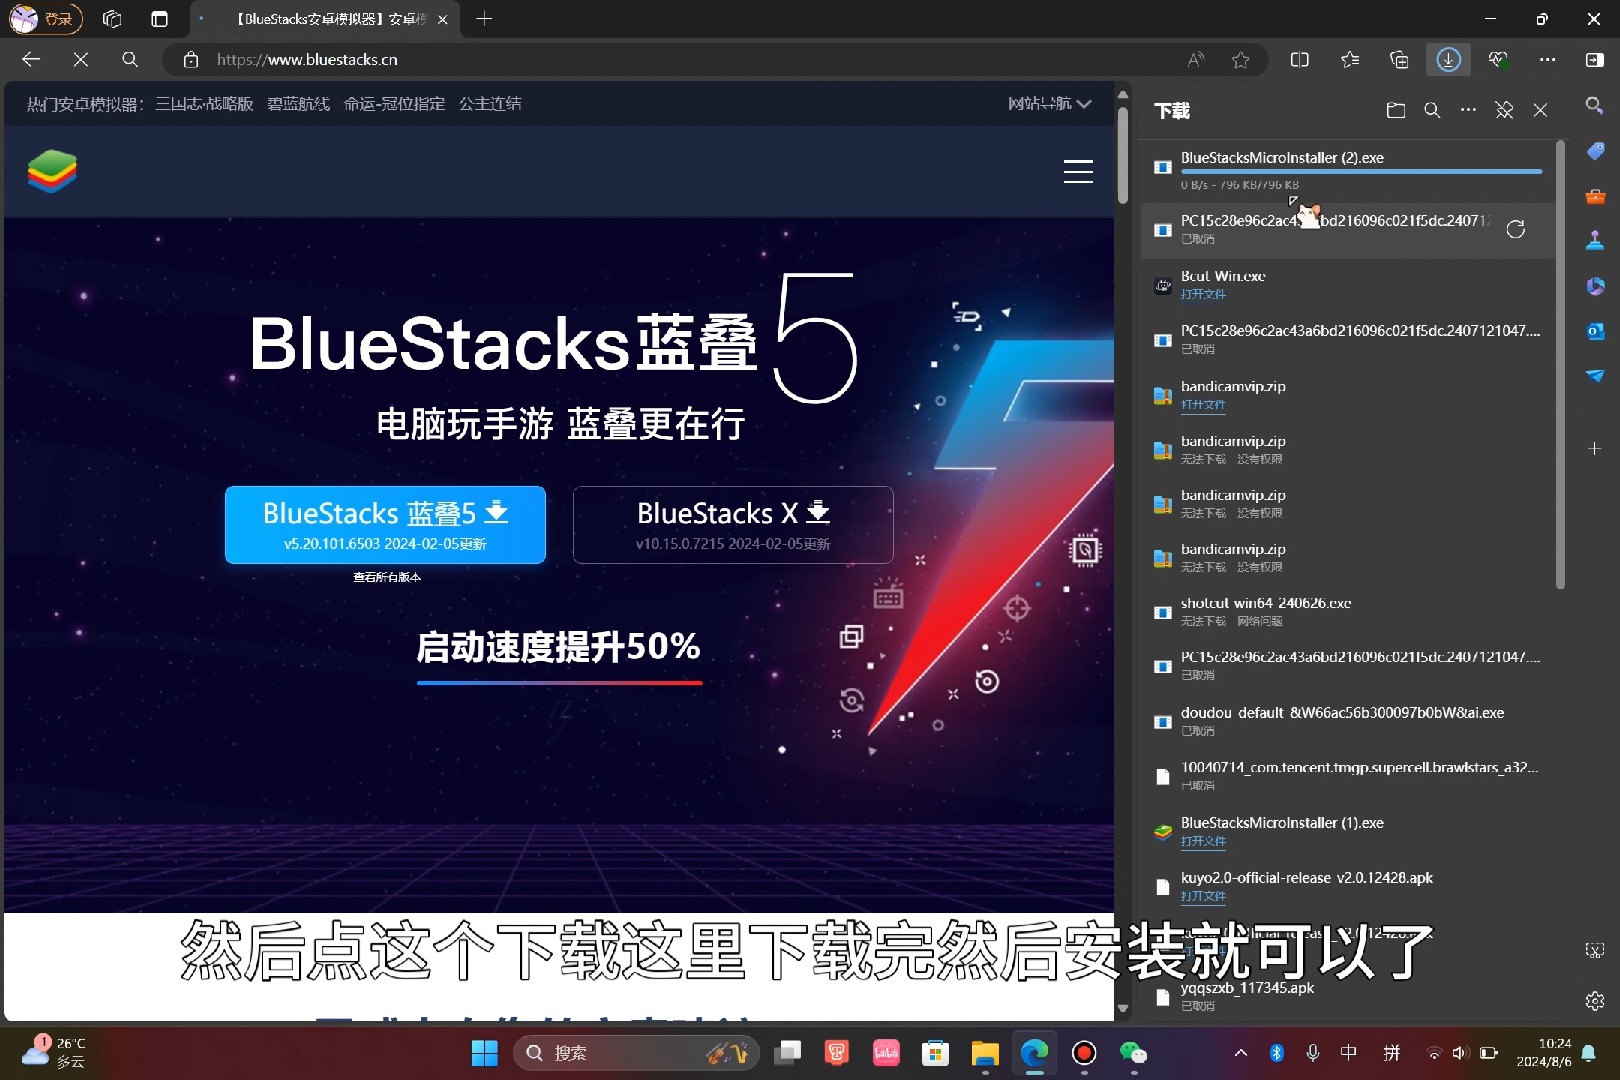Screen dimensions: 1620x1080
Task: Stop page loading with the X button
Action: 81,60
